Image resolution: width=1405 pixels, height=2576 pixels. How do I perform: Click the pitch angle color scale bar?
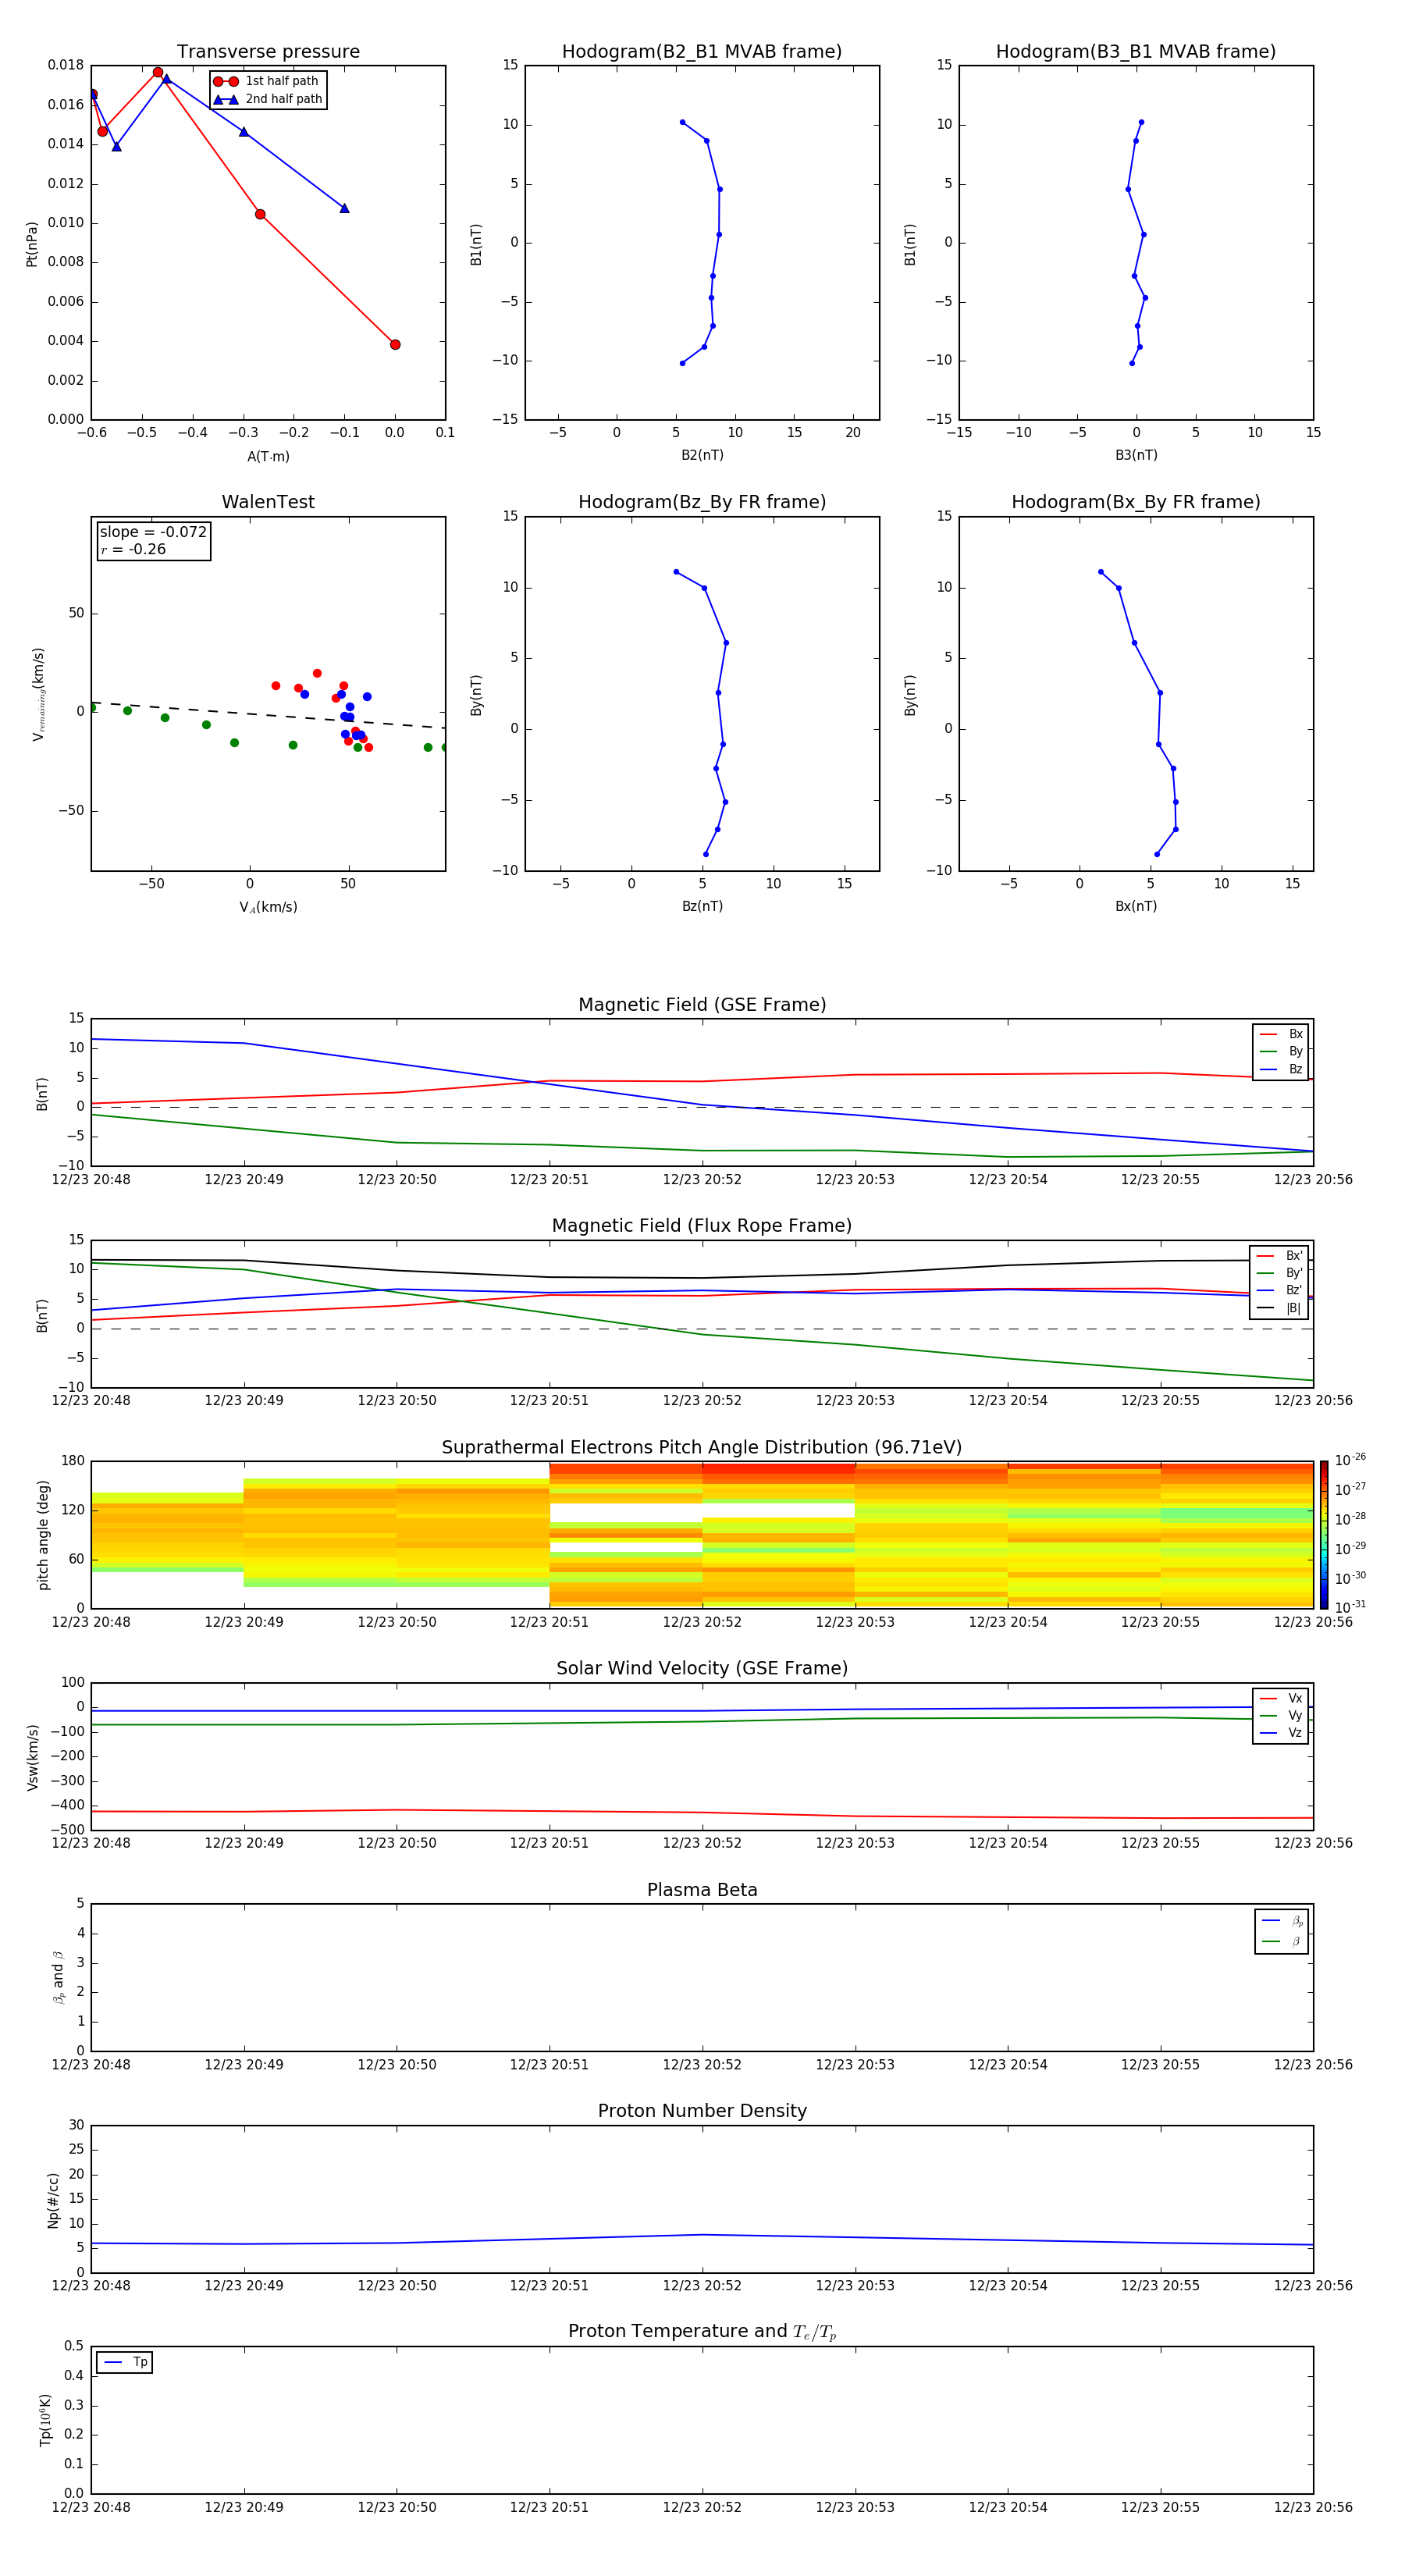click(x=1324, y=1535)
